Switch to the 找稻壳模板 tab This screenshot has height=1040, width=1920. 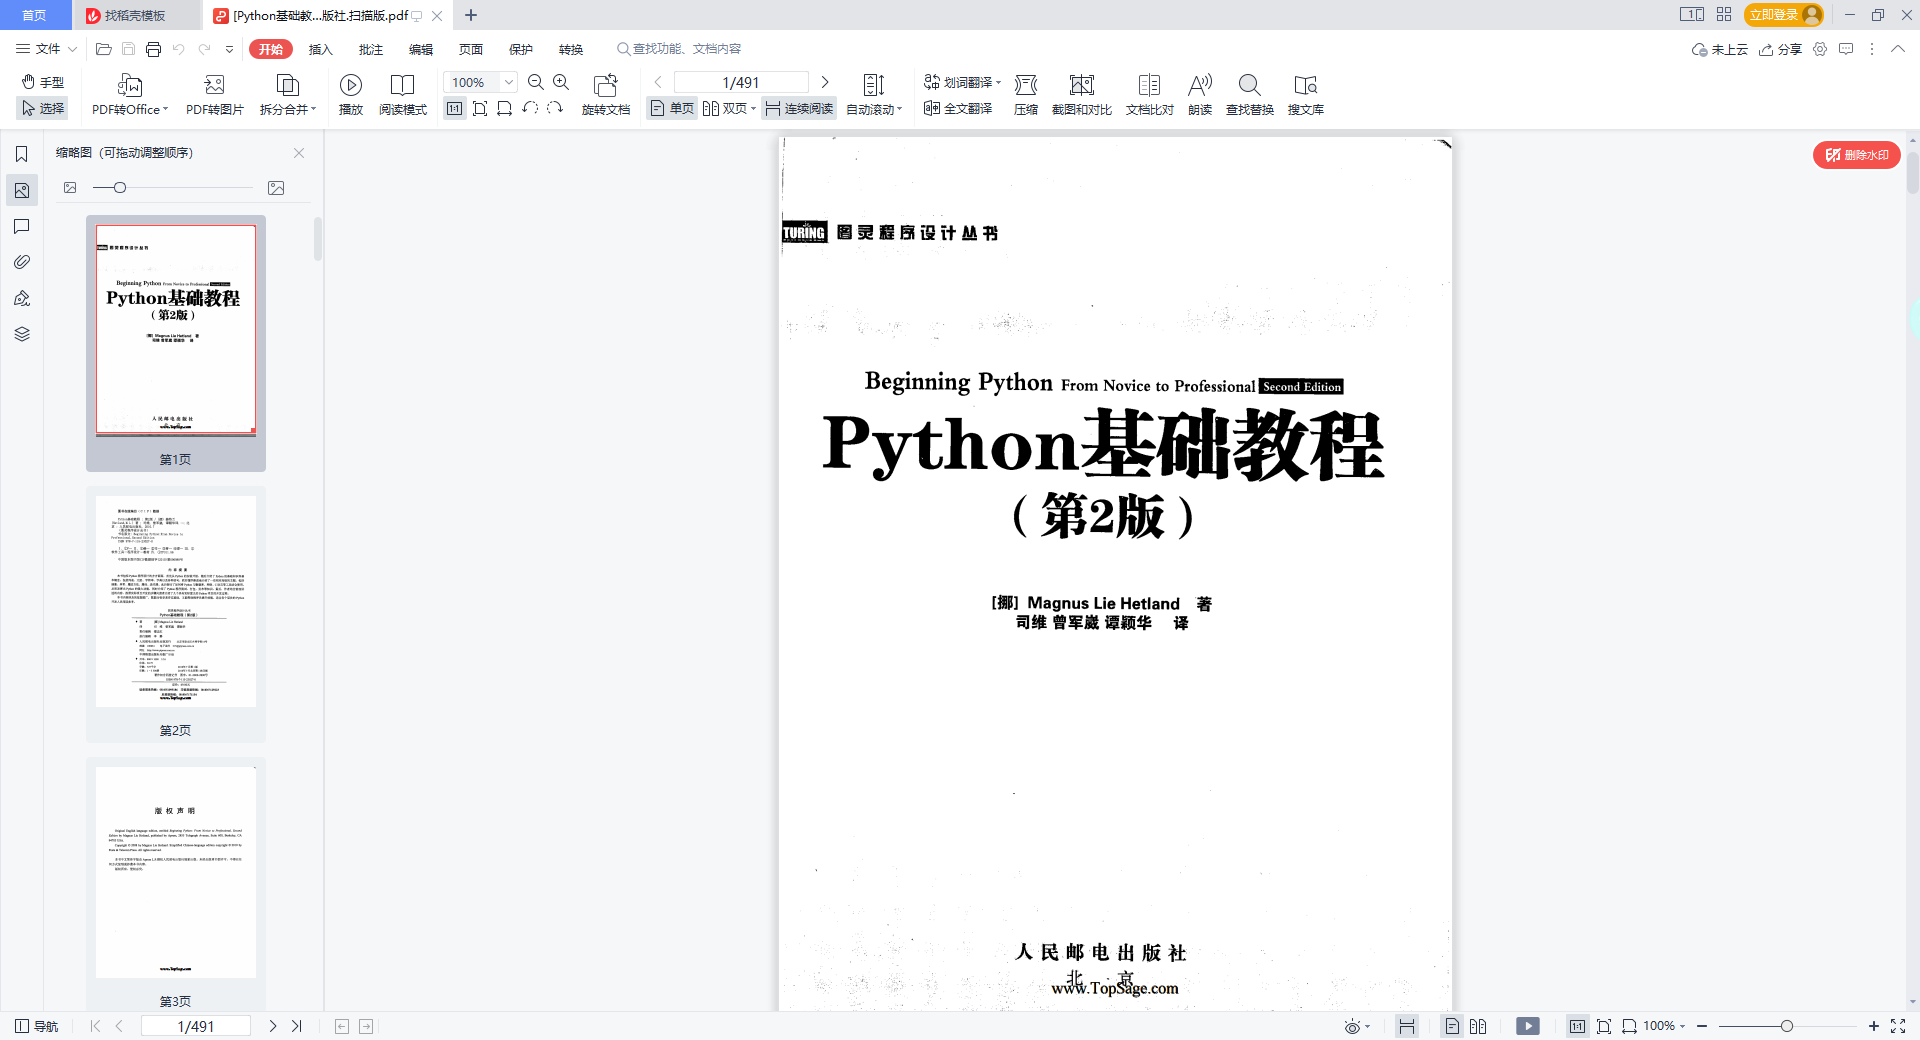[x=135, y=15]
